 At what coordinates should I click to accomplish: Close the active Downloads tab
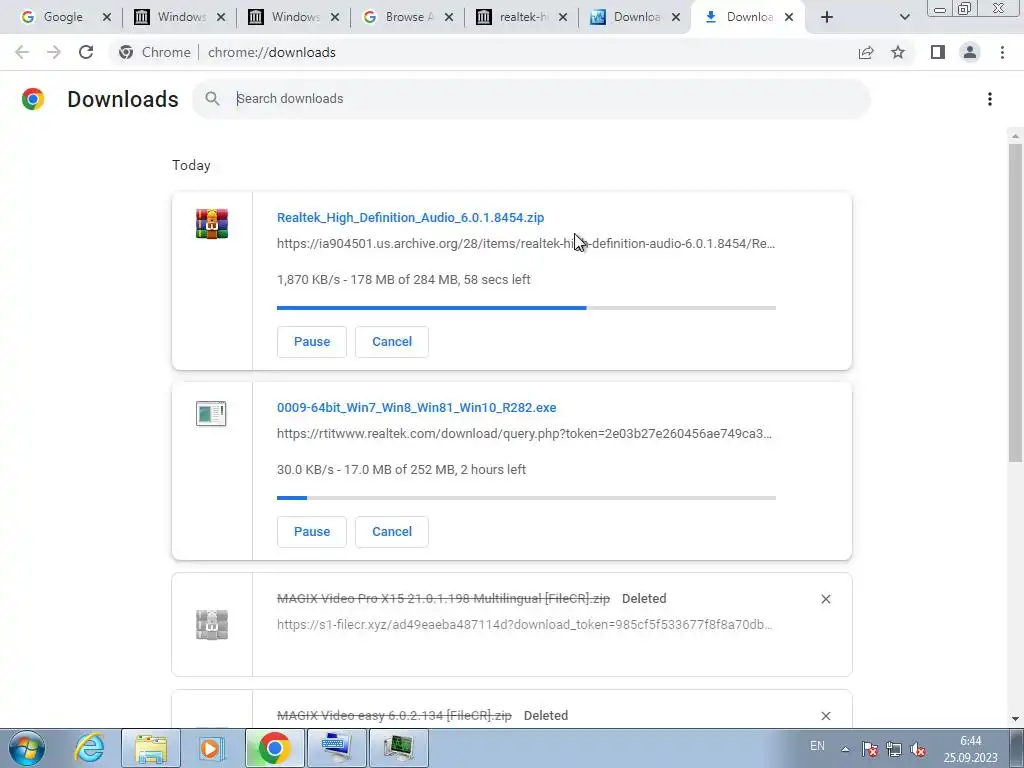point(789,17)
